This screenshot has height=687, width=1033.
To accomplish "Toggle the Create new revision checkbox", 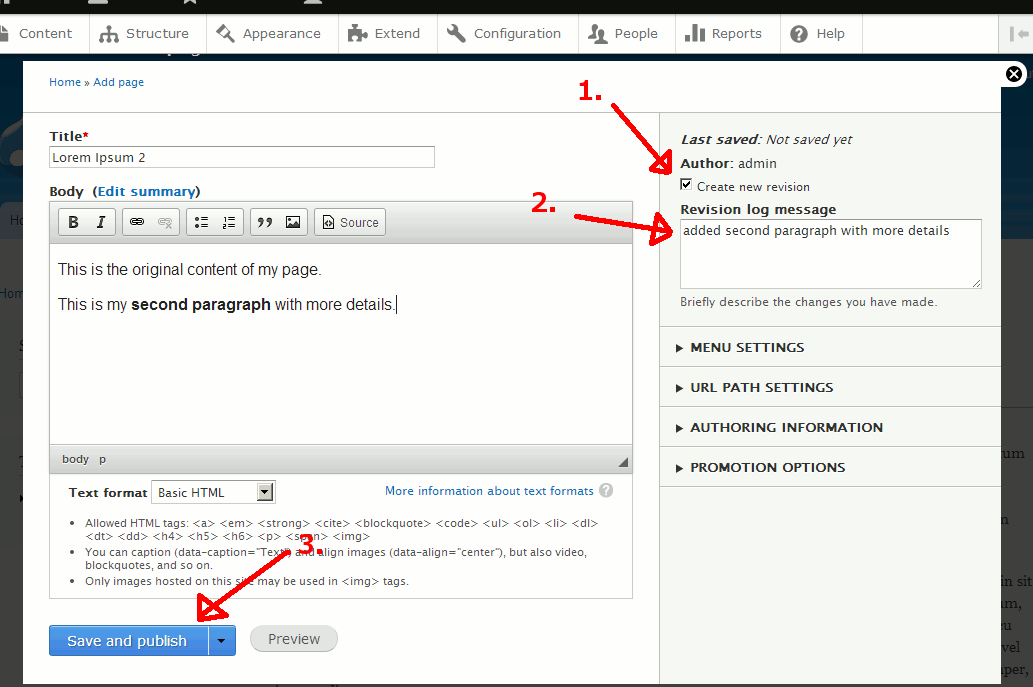I will (686, 184).
